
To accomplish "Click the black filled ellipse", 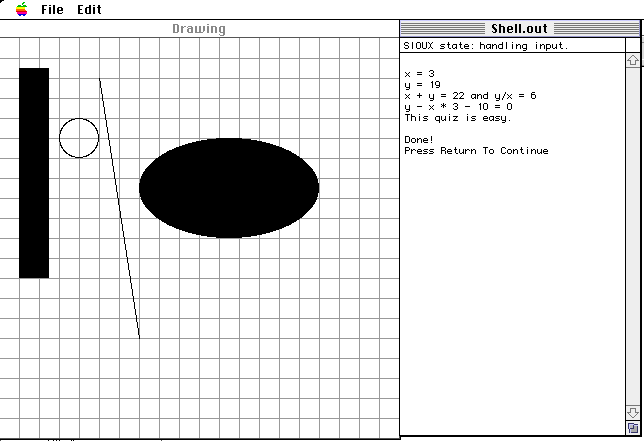I will [x=228, y=187].
